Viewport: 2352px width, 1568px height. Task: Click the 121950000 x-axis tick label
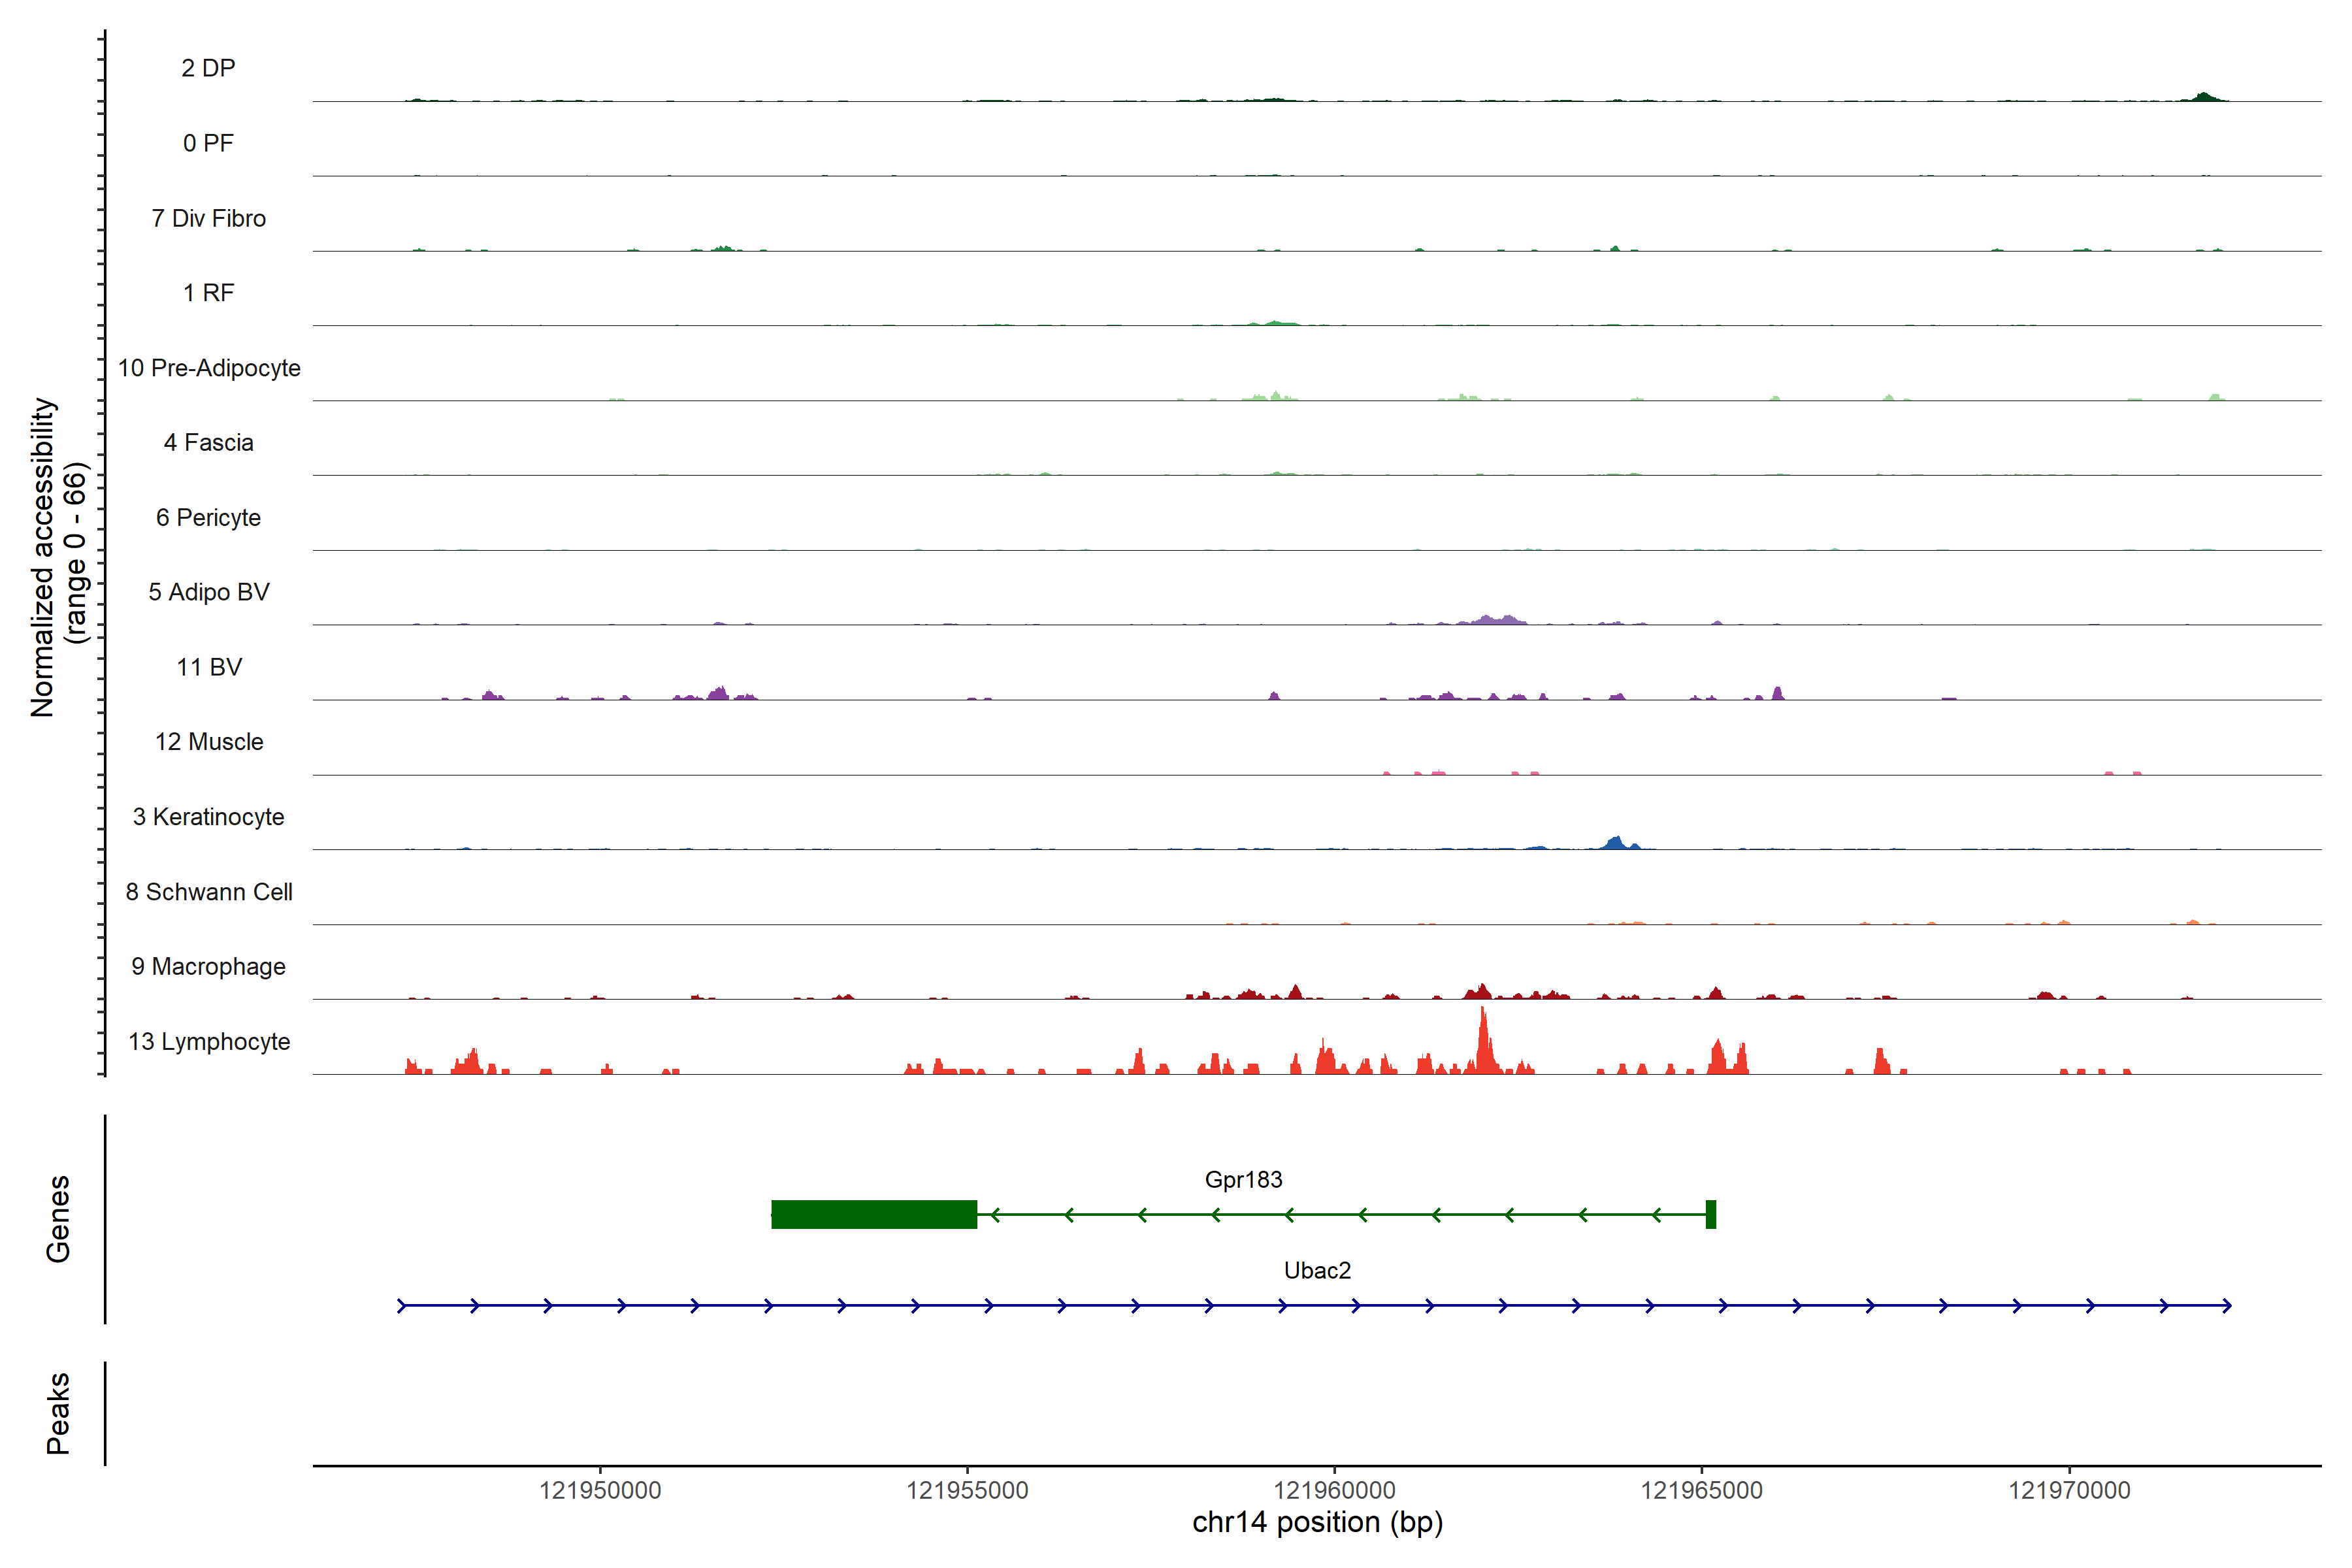click(x=600, y=1490)
